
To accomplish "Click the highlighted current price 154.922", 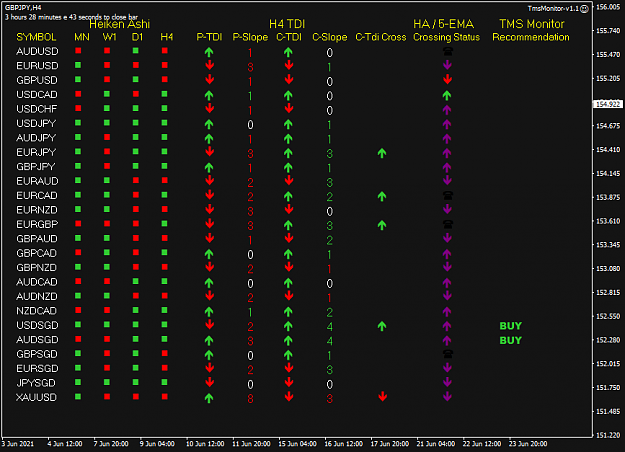I will 608,104.
